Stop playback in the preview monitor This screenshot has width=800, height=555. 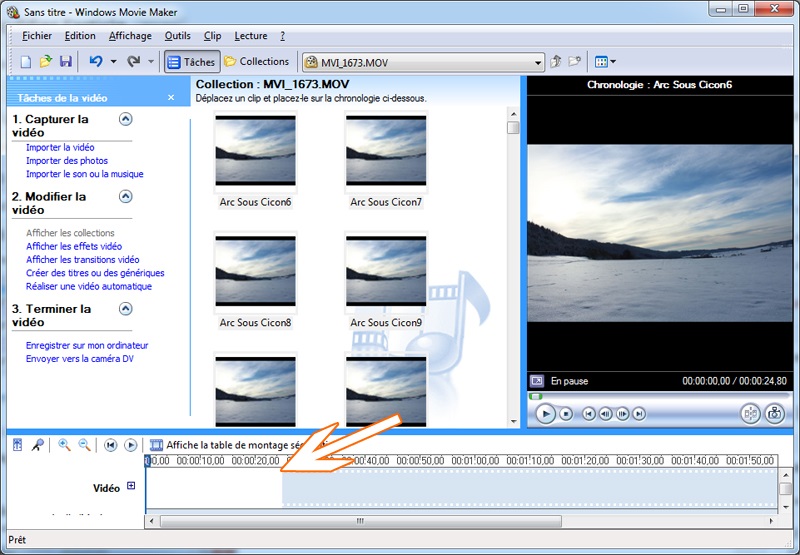pos(566,413)
